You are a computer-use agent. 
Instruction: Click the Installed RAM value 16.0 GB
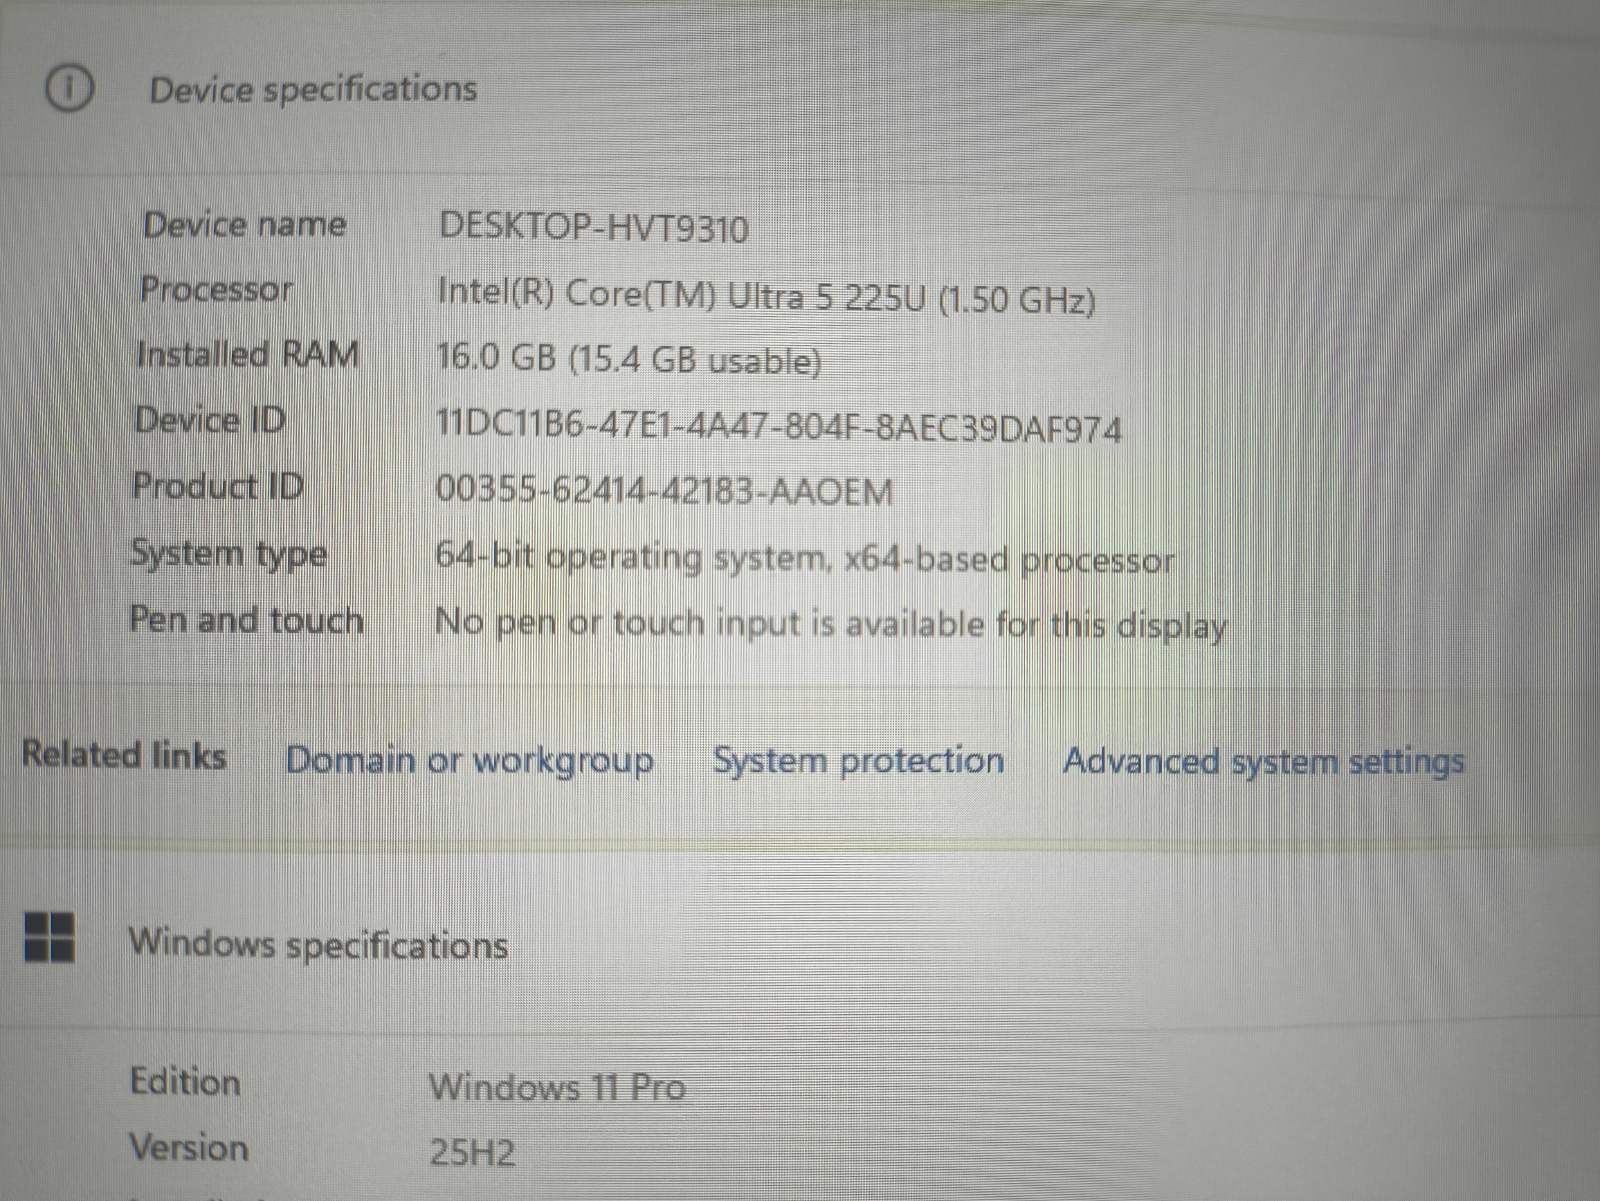point(629,360)
